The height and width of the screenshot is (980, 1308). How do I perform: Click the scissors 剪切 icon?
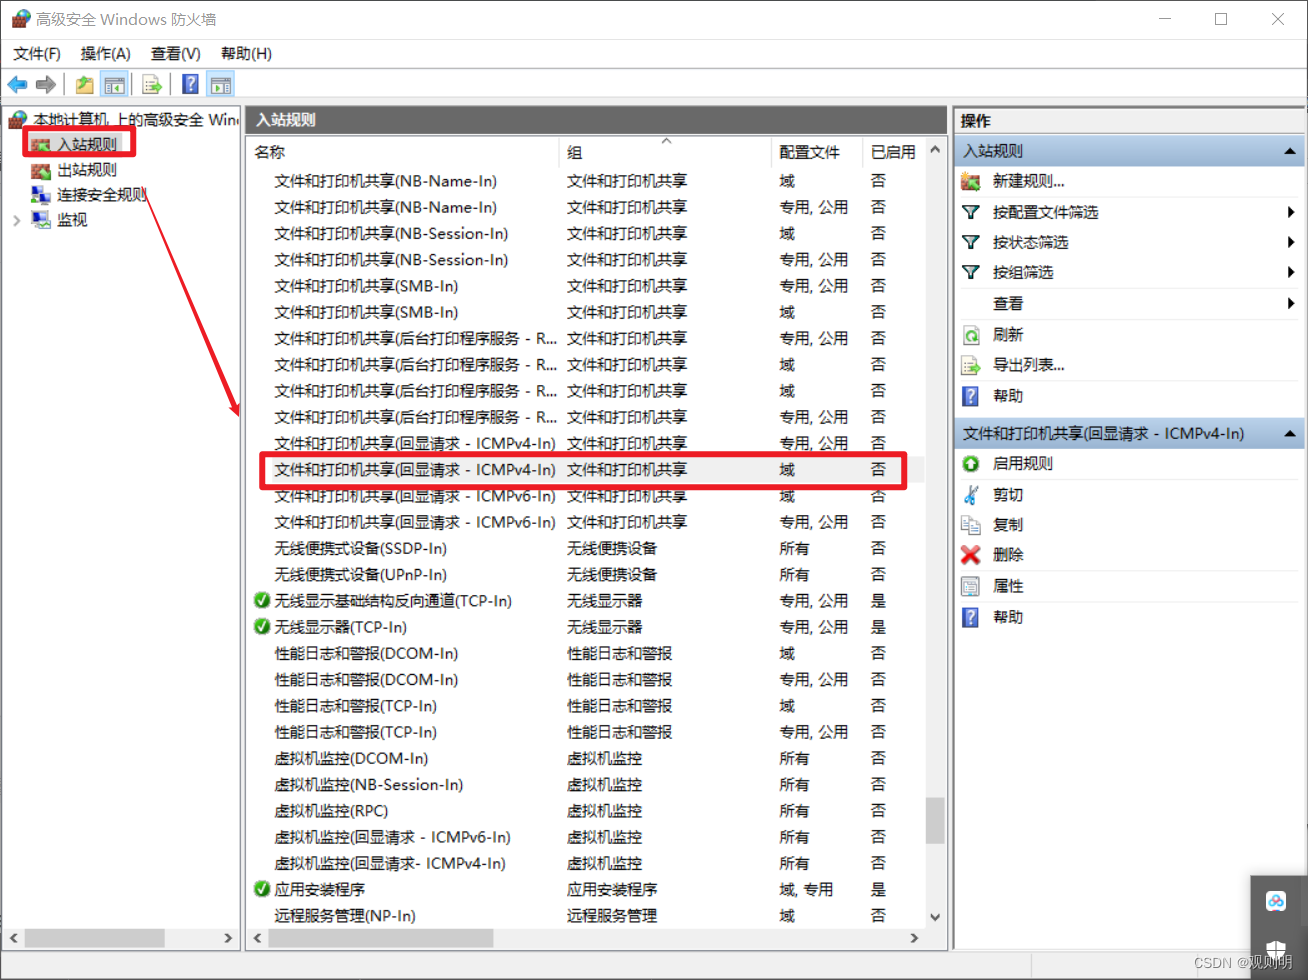coord(970,494)
